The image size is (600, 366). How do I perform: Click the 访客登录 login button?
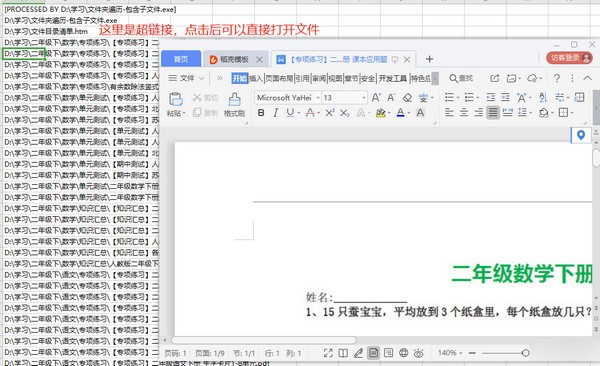tap(569, 58)
